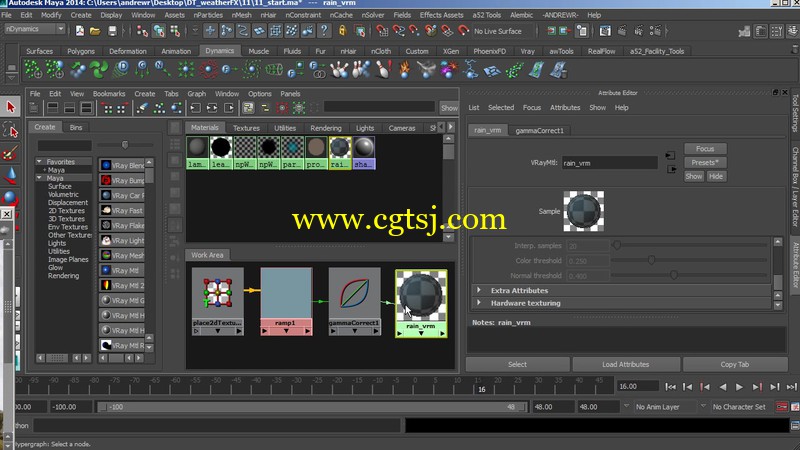Click the Hypershade output connections icon
Image resolution: width=800 pixels, height=450 pixels.
pyautogui.click(x=229, y=108)
